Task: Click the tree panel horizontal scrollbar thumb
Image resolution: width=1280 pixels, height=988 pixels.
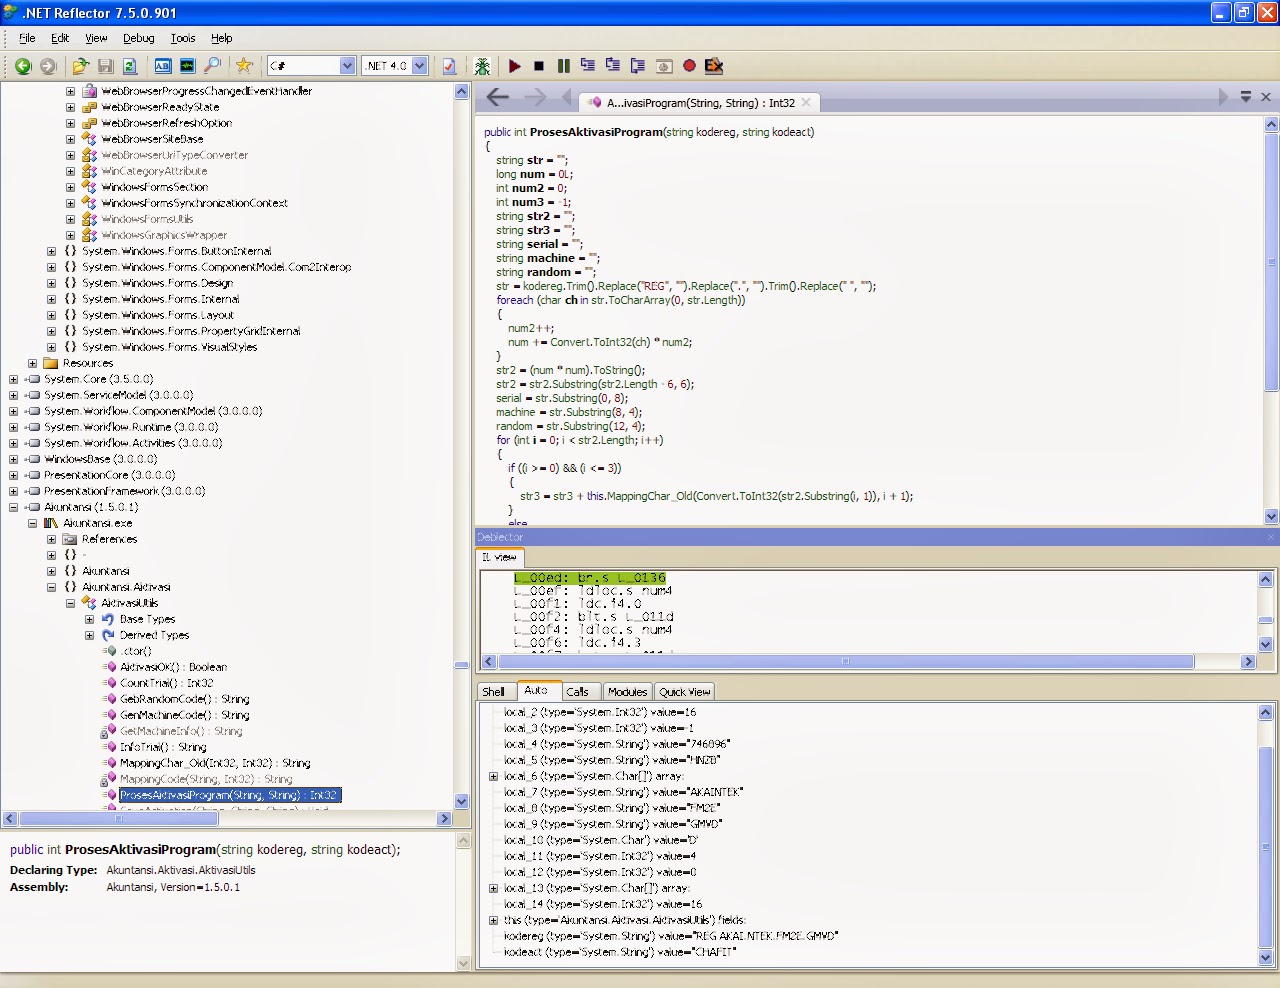Action: coord(119,819)
